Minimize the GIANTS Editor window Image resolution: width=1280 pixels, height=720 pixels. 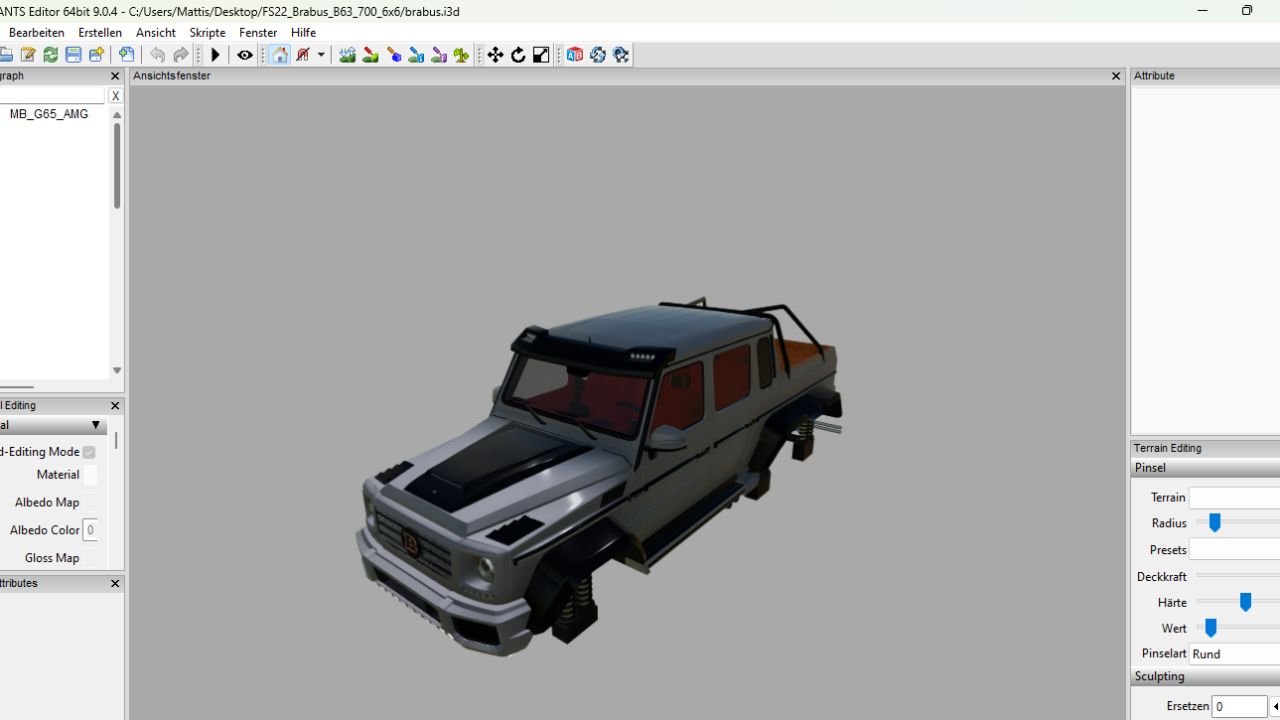click(1202, 11)
